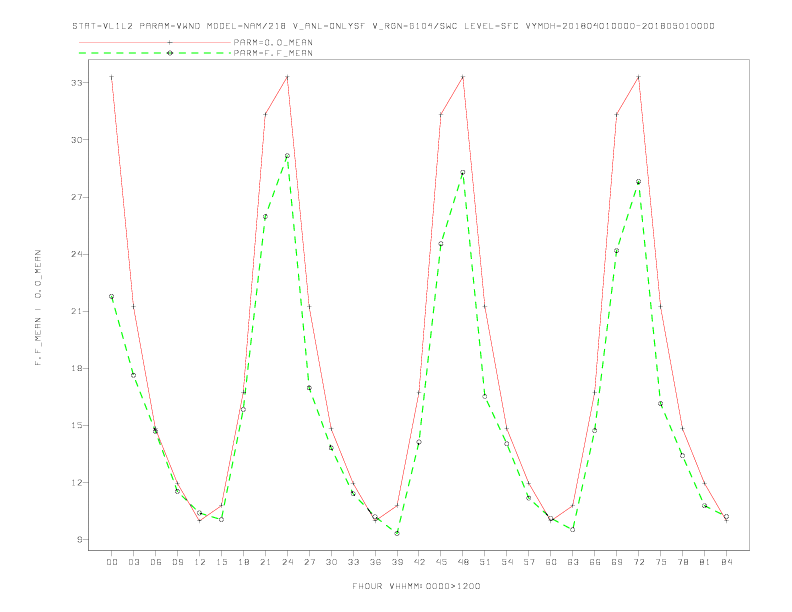Click x-axis tick label 06
The image size is (792, 612).
156,562
